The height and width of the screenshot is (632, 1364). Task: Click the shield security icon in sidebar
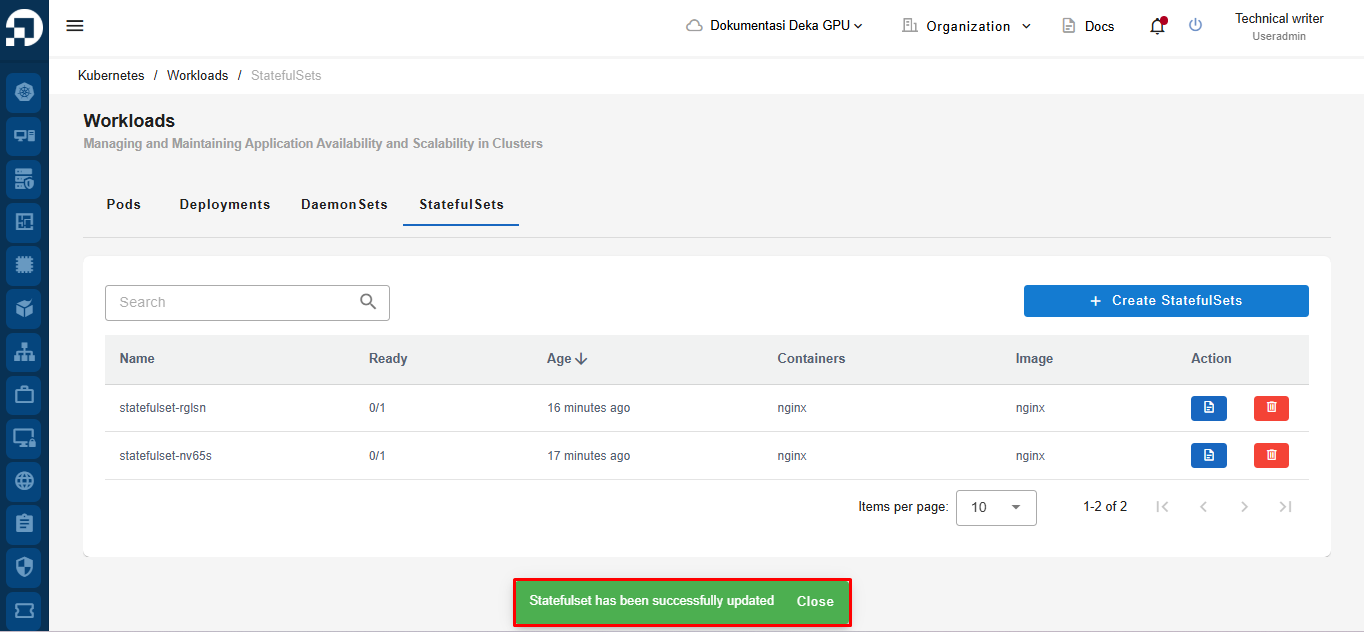24,567
